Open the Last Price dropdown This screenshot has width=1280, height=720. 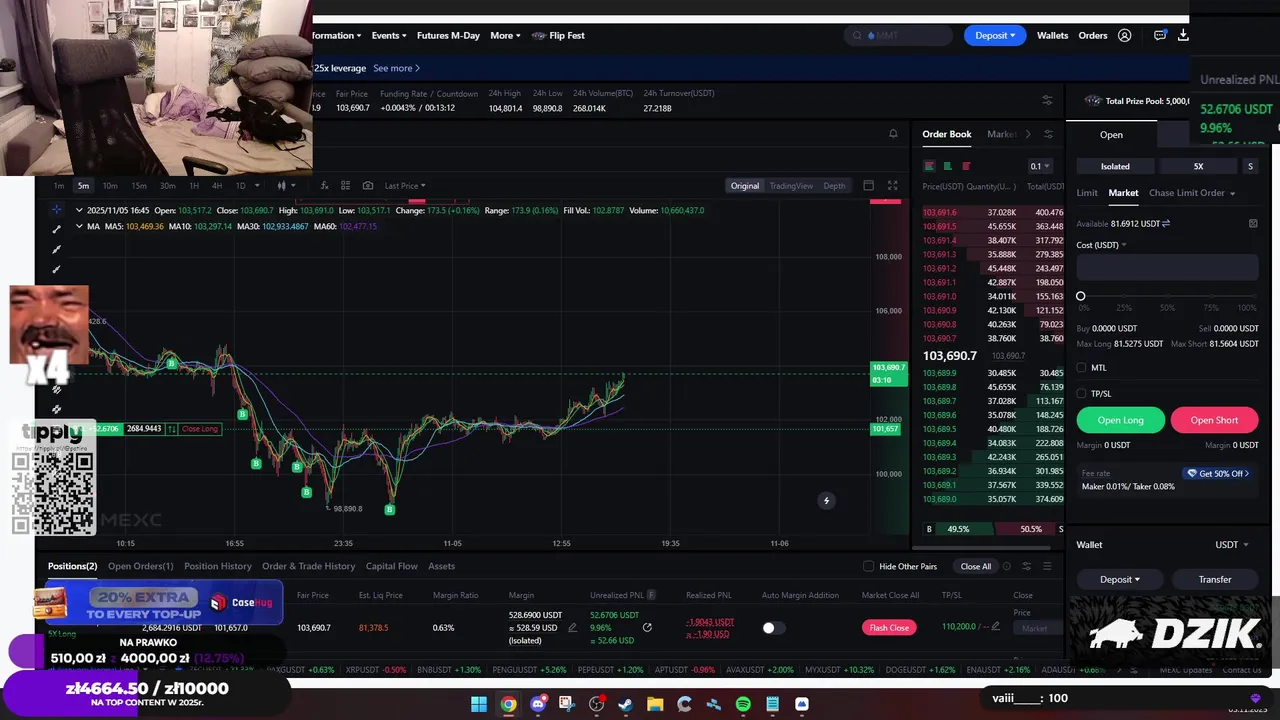coord(405,185)
